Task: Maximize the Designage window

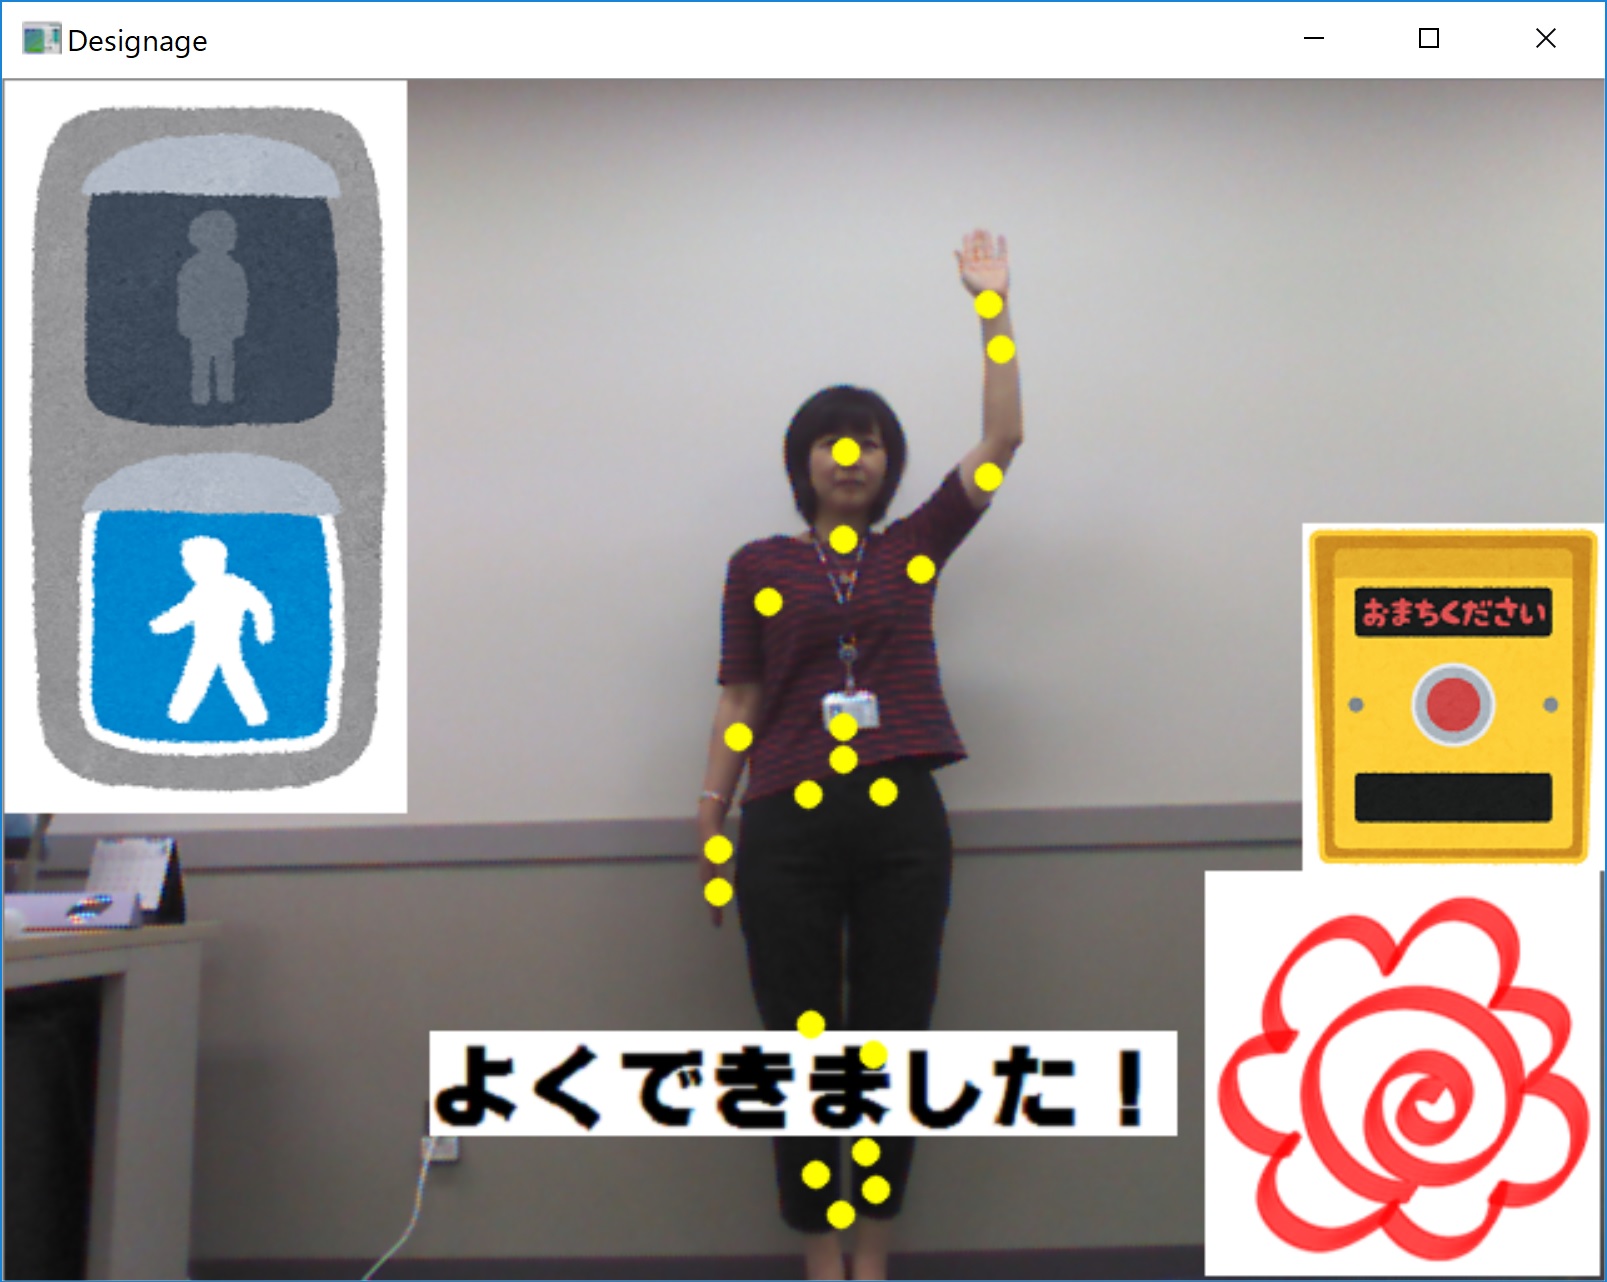Action: [x=1429, y=39]
